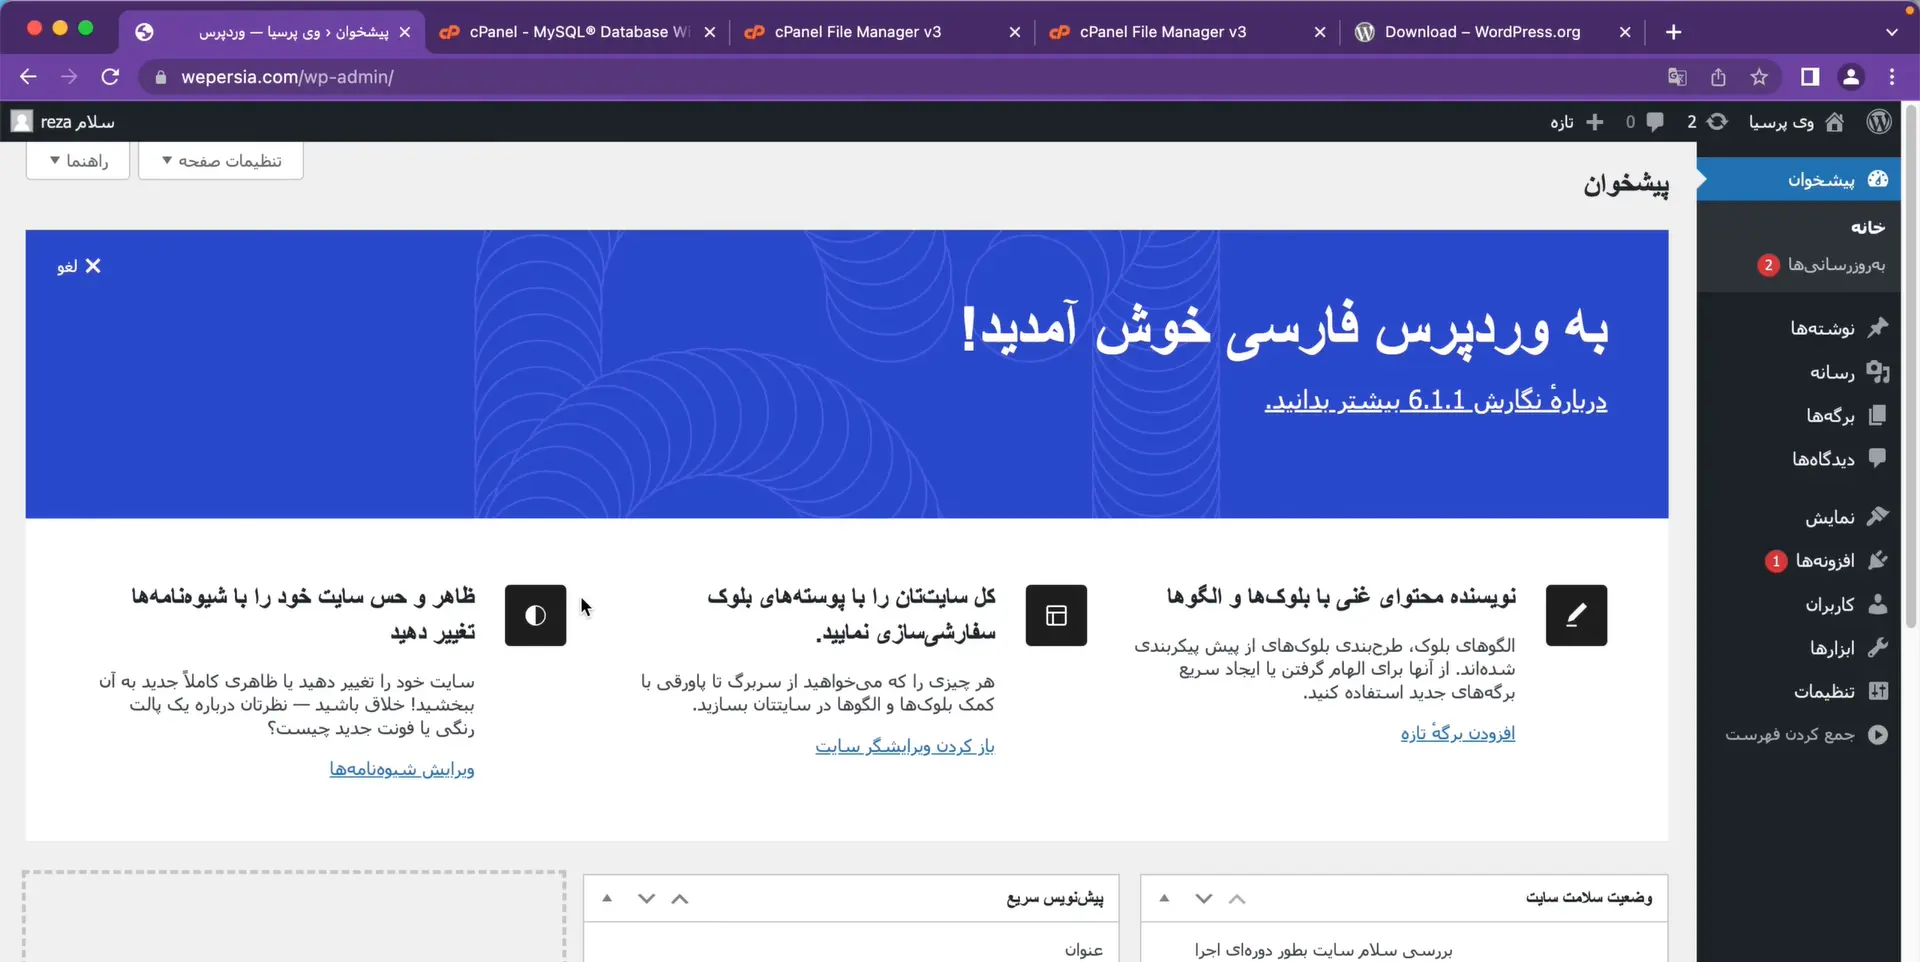Click the share icon in address bar
Viewport: 1920px width, 962px height.
(1718, 77)
